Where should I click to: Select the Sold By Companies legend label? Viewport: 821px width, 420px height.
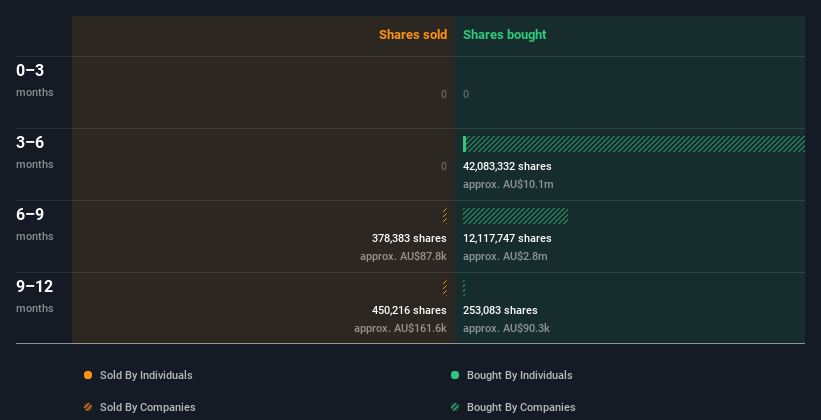coord(148,407)
